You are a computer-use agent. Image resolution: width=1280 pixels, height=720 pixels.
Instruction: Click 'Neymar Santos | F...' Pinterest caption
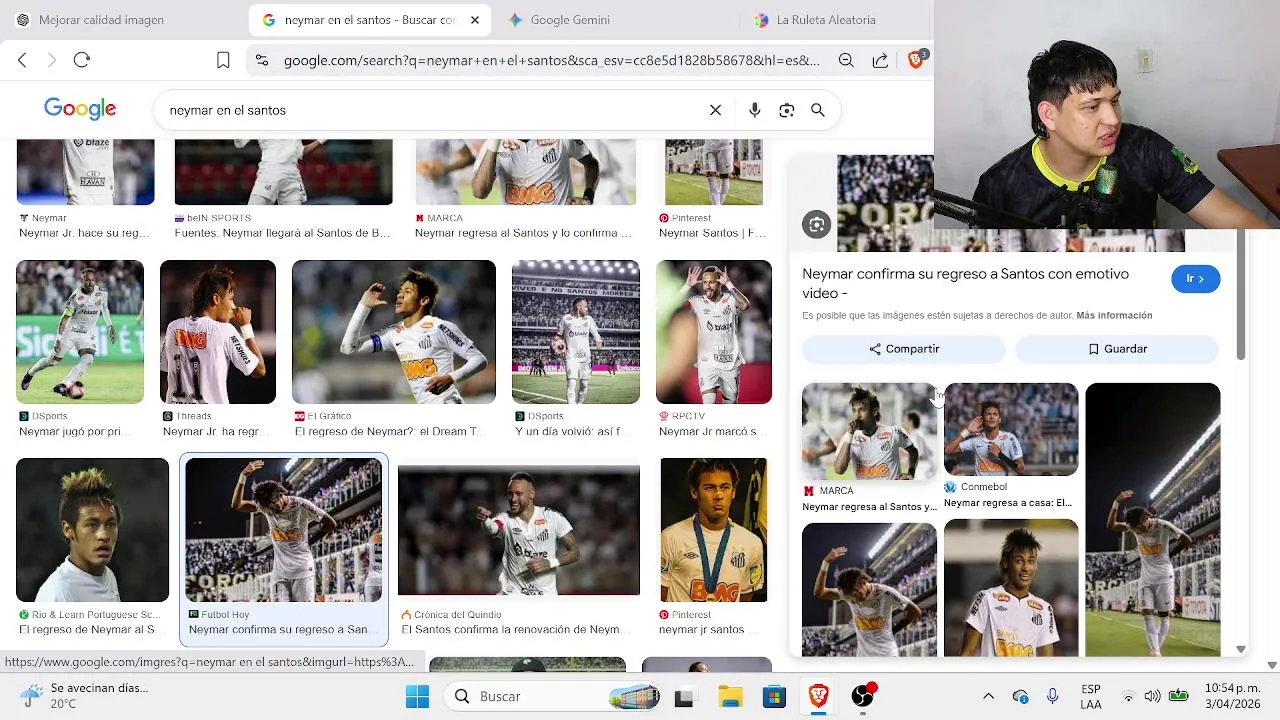[712, 233]
